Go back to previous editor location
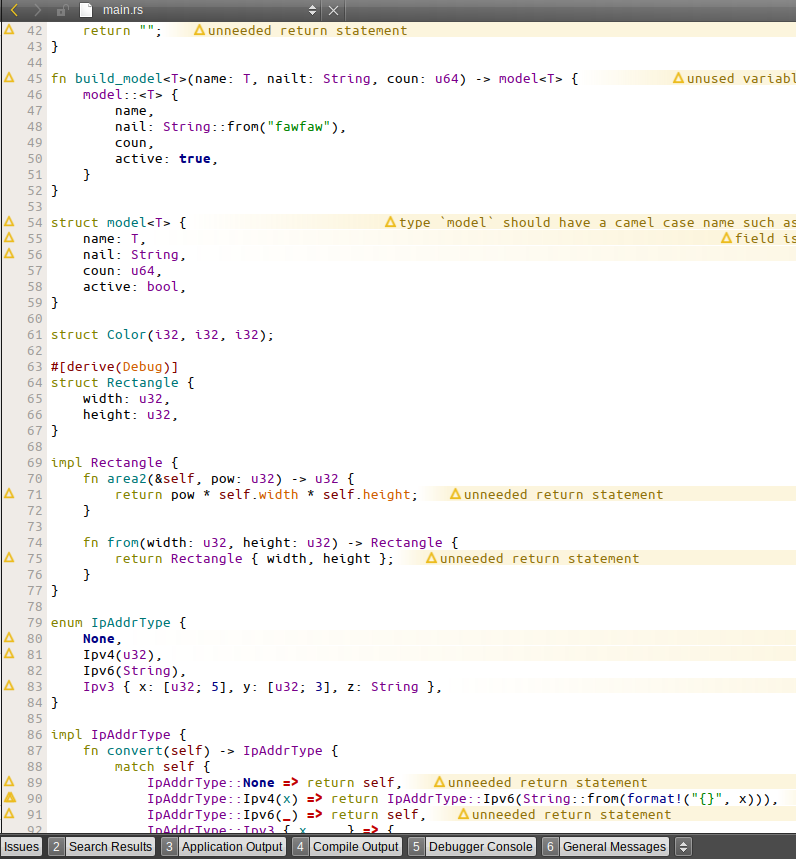This screenshot has height=859, width=796. coord(14,10)
